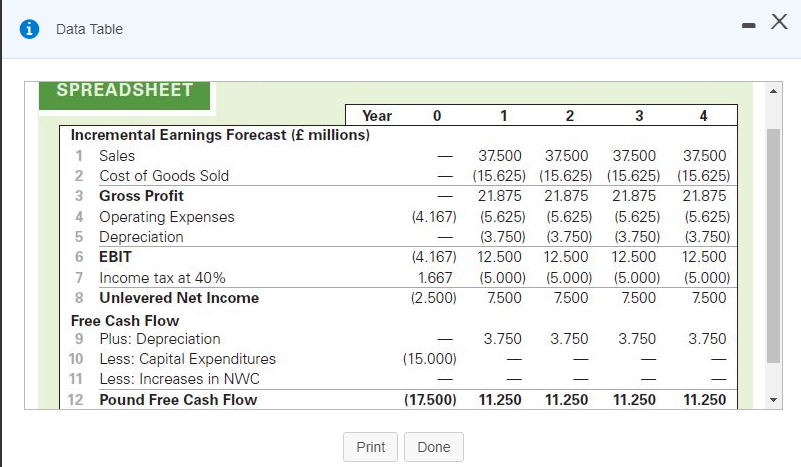The height and width of the screenshot is (467, 801).
Task: Click the (17.500) year 0 free cash flow
Action: 430,400
